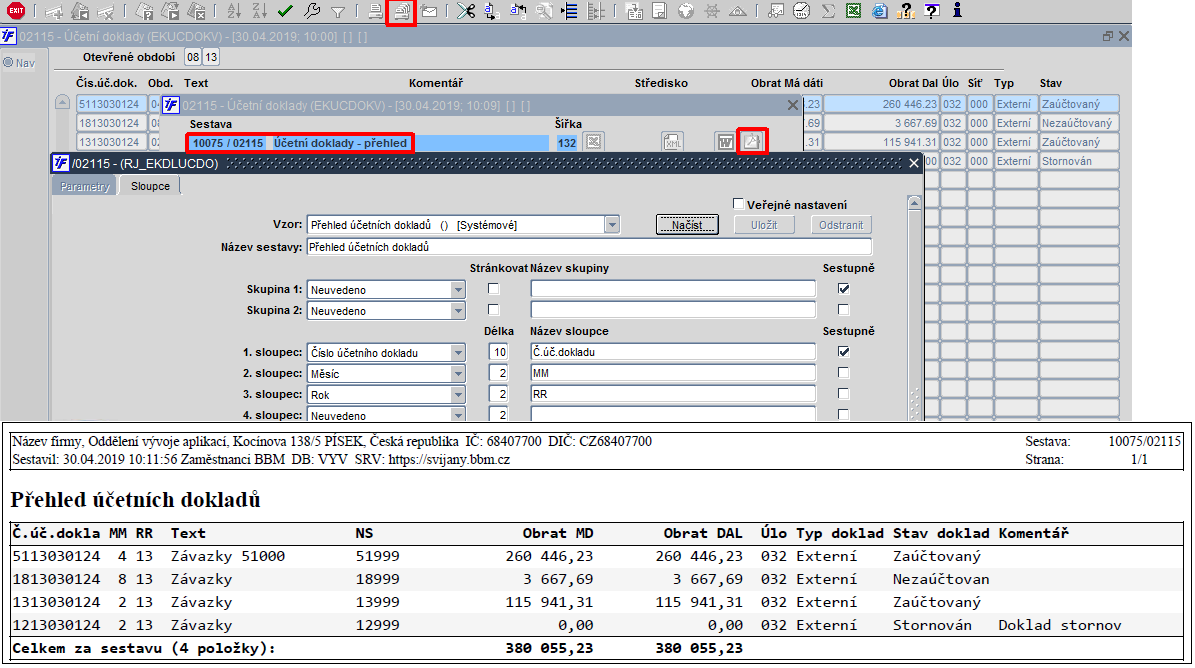This screenshot has width=1195, height=668.
Task: Click the PDF export icon in Sestava row
Action: coord(751,141)
